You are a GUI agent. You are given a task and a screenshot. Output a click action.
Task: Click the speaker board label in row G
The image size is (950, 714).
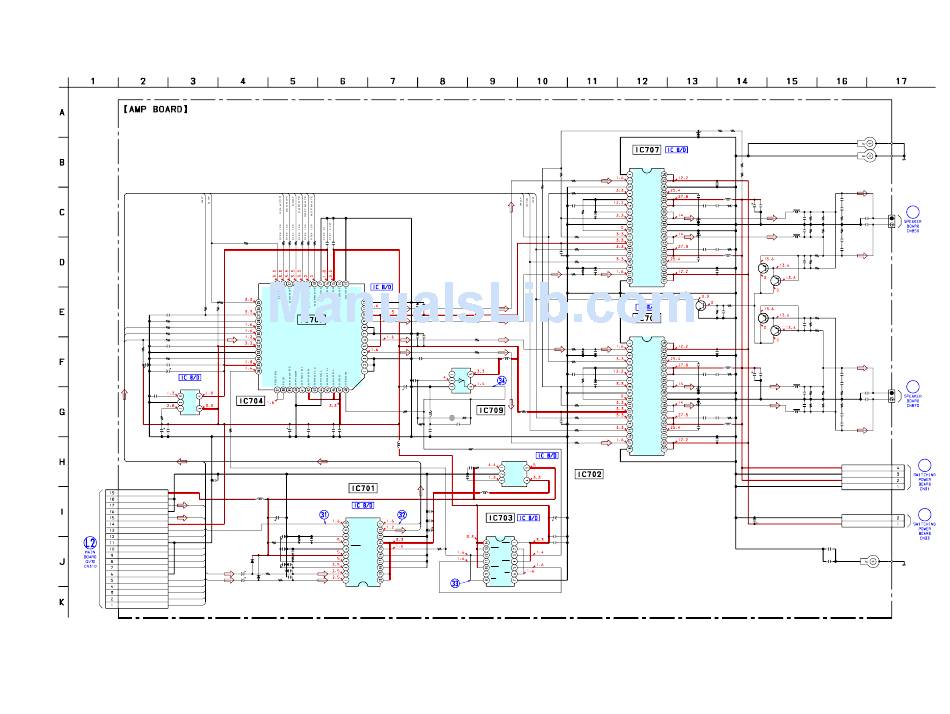click(x=912, y=401)
